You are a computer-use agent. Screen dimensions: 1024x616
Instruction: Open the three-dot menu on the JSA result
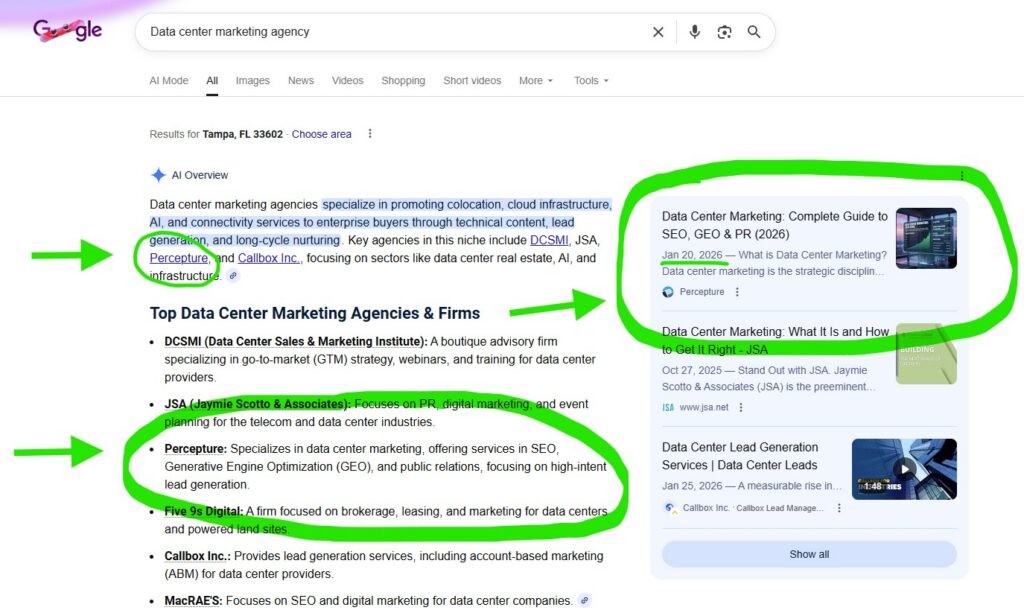(740, 407)
